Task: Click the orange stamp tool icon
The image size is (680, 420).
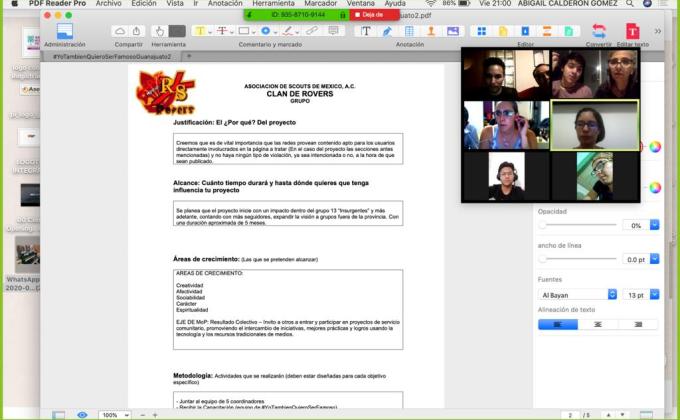Action: pyautogui.click(x=431, y=31)
